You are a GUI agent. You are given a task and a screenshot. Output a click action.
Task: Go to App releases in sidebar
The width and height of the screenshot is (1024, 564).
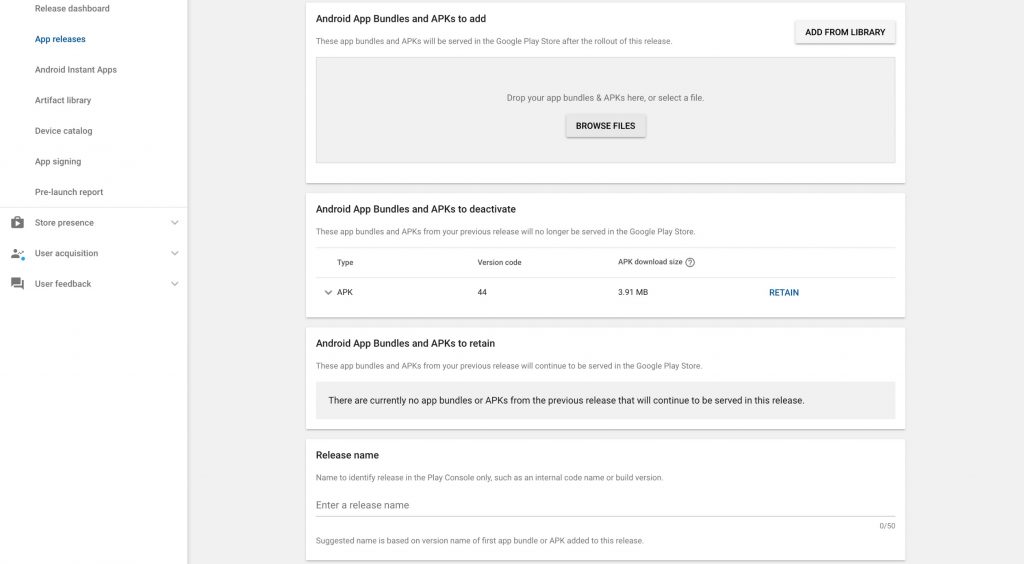(x=60, y=39)
